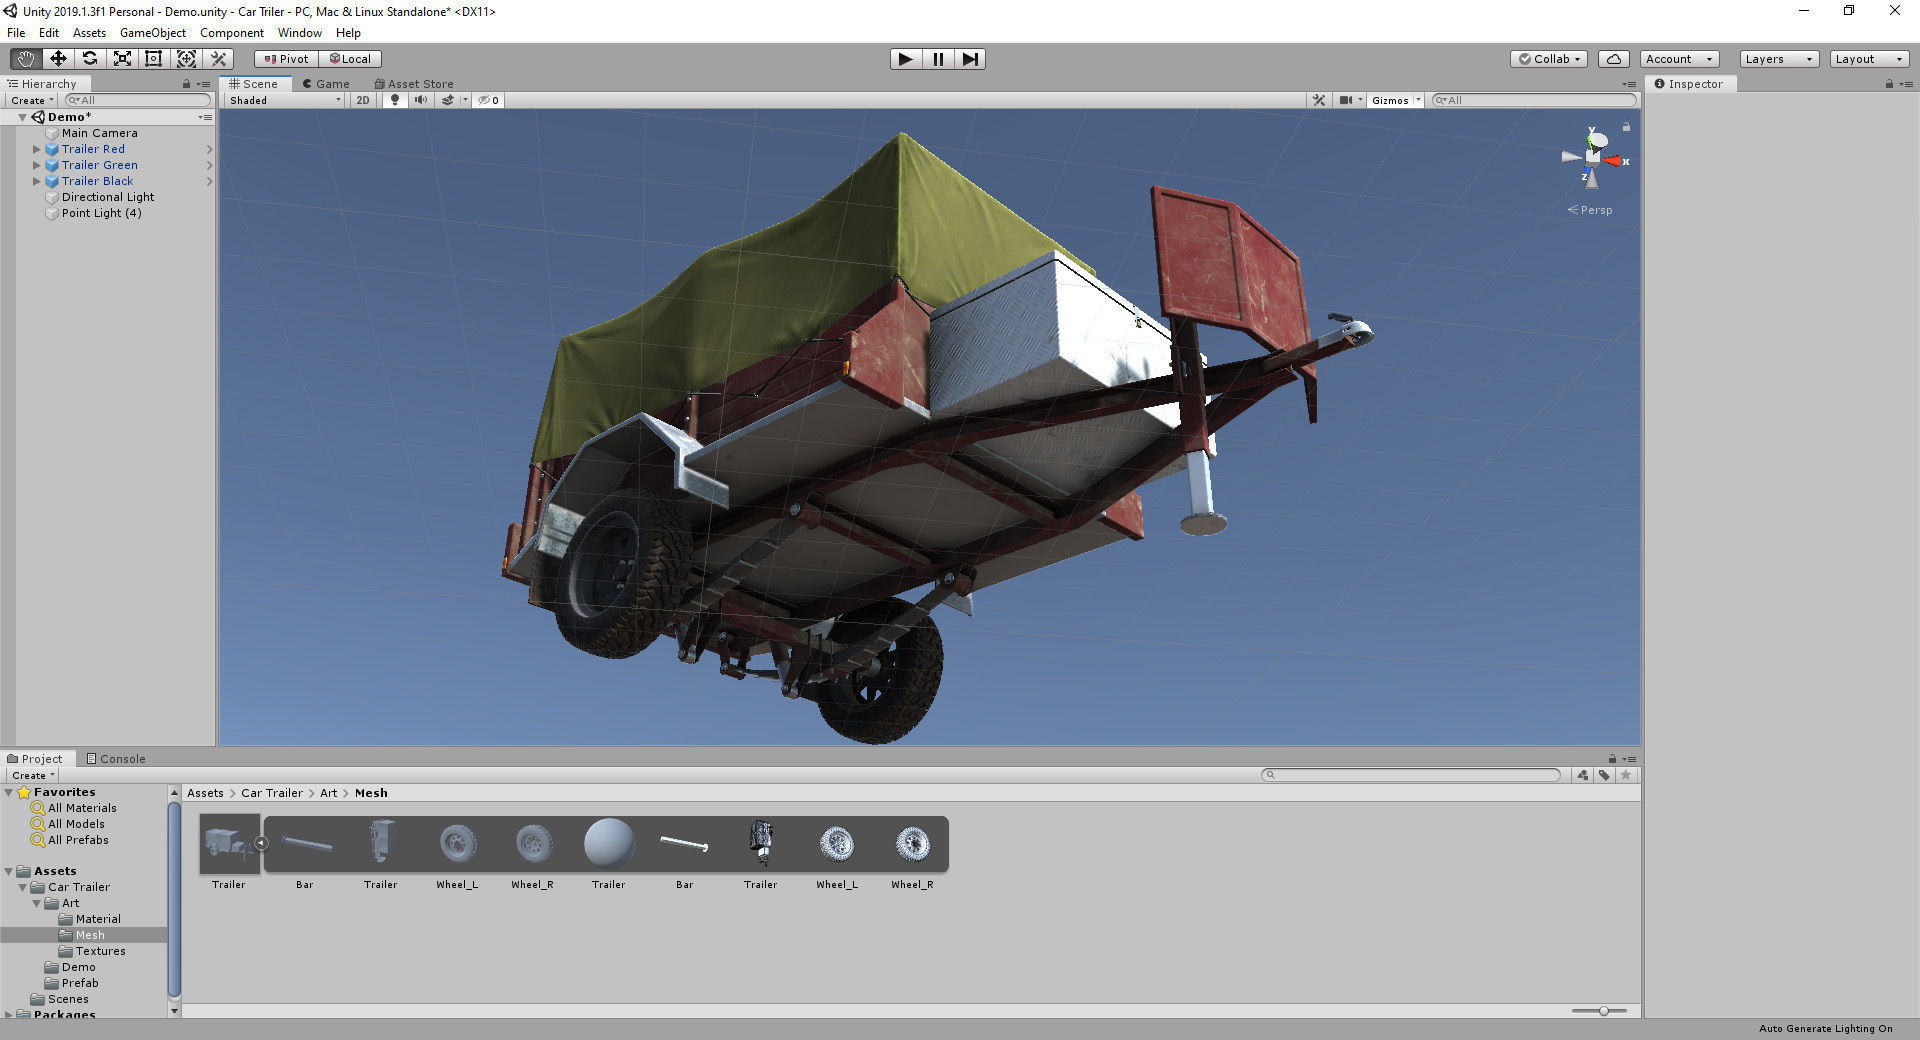Viewport: 1920px width, 1040px height.
Task: Select Point Light (4) in Hierarchy
Action: click(101, 213)
